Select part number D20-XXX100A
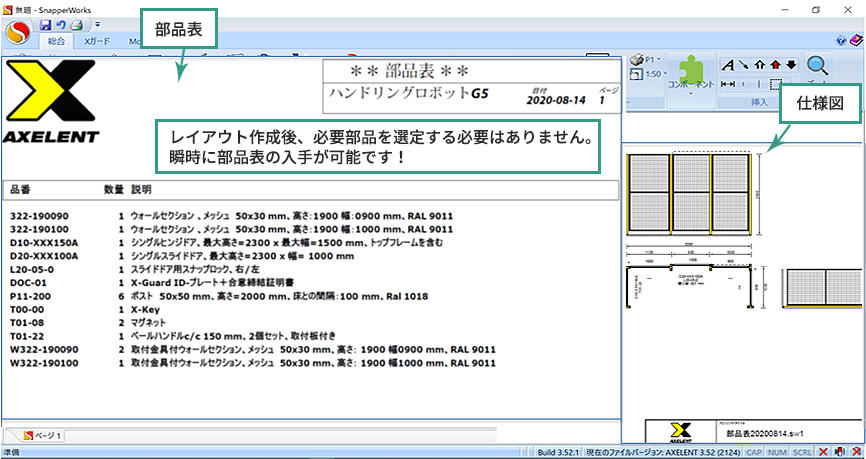This screenshot has height=459, width=866. (x=44, y=256)
